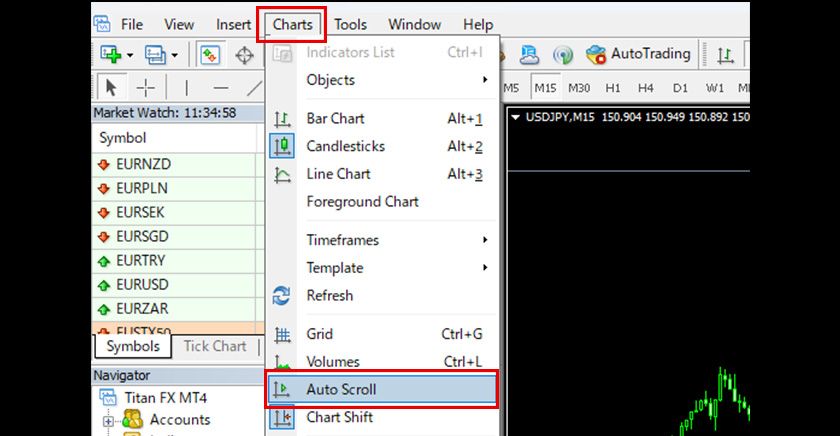
Task: Click the New Chart toolbar icon
Action: [x=110, y=54]
